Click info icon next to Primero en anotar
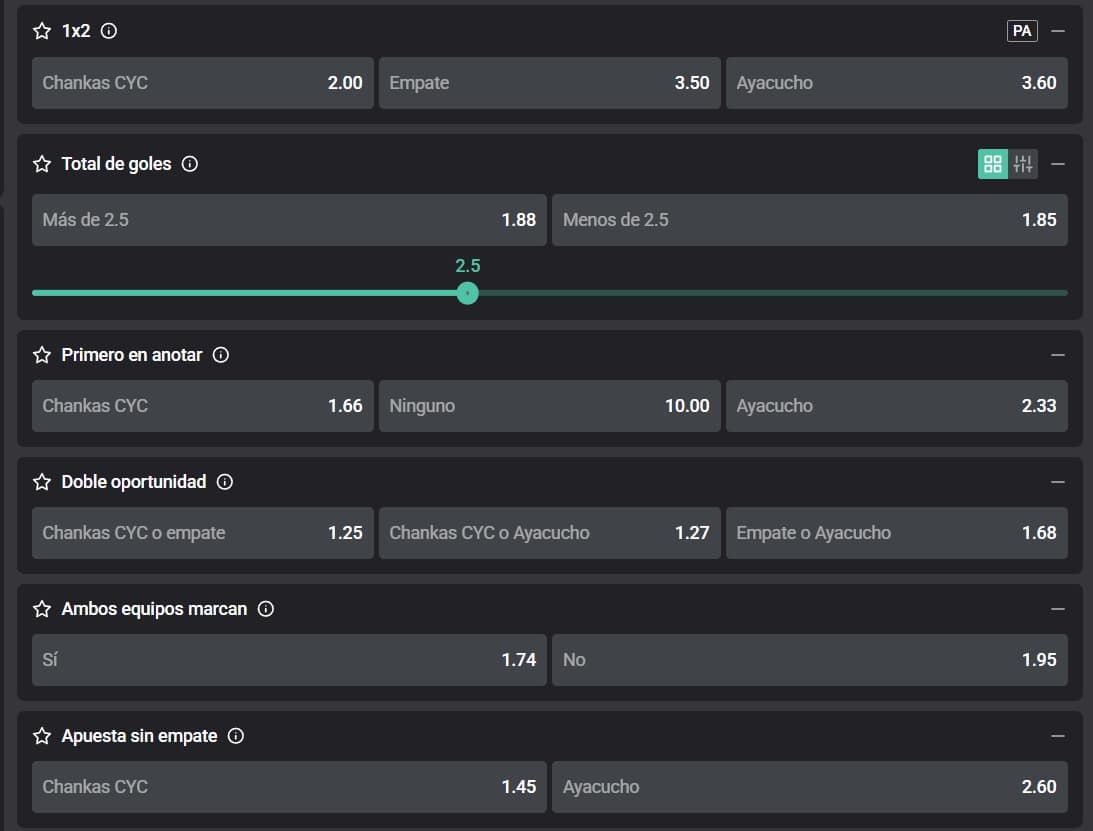 [x=221, y=355]
